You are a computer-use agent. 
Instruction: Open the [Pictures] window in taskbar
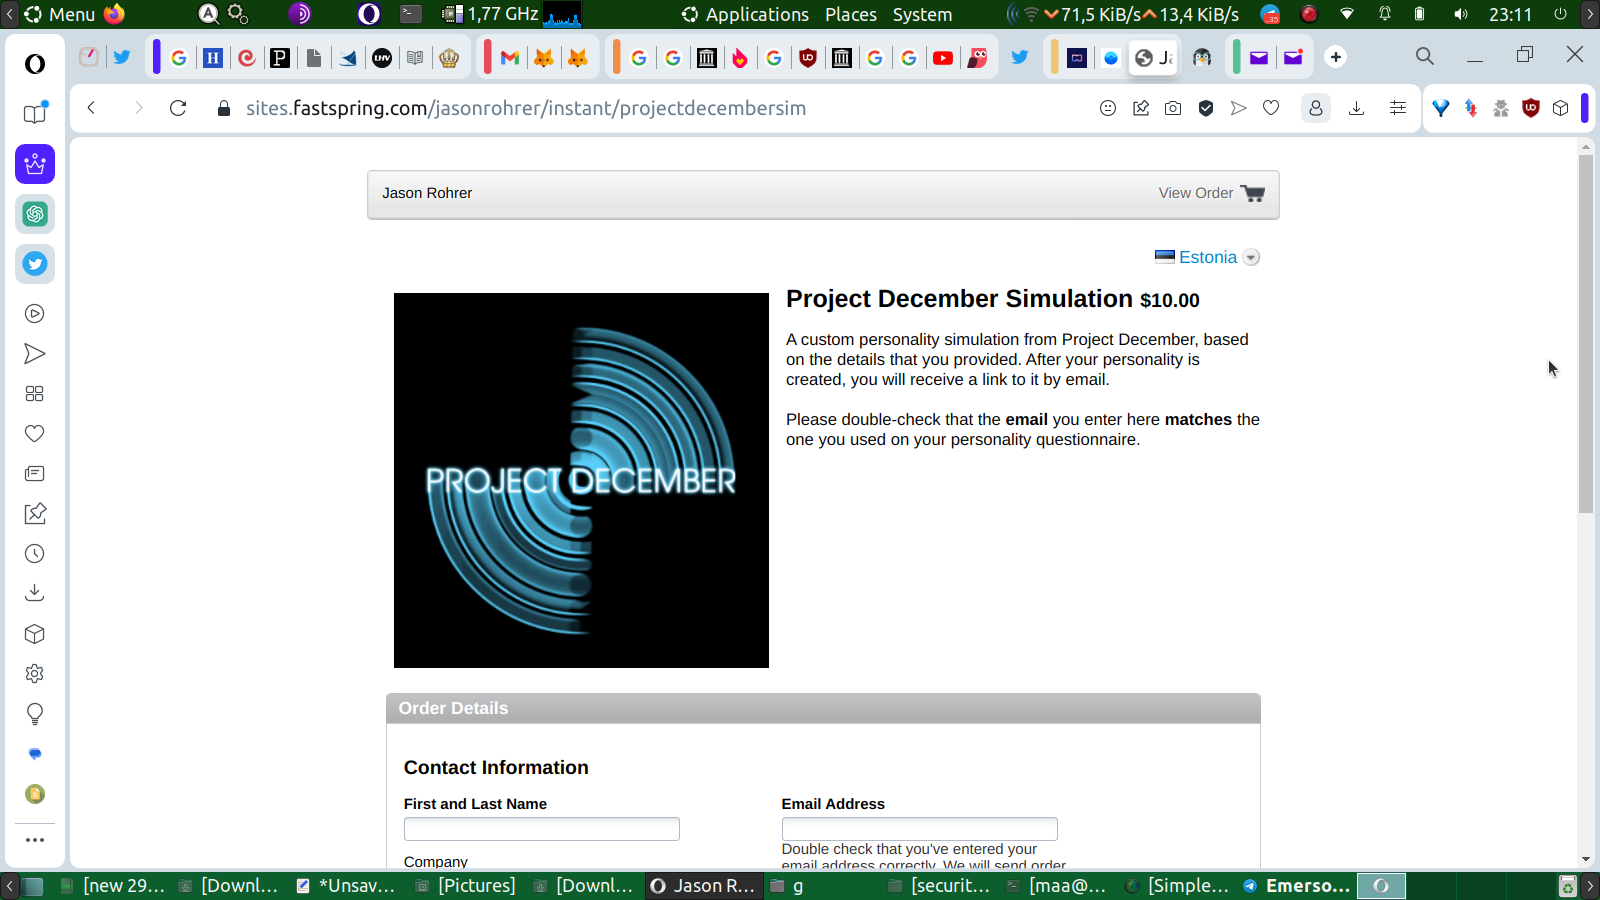click(x=467, y=886)
